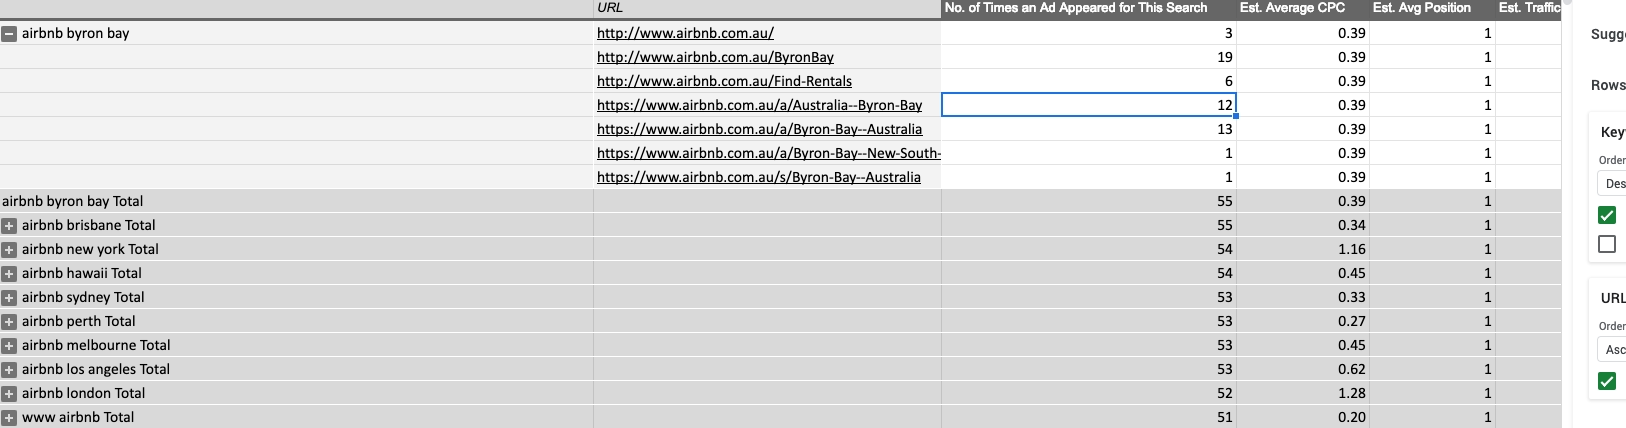This screenshot has height=428, width=1626.
Task: Uncheck the checked box in the Keyword section
Action: 1607,215
